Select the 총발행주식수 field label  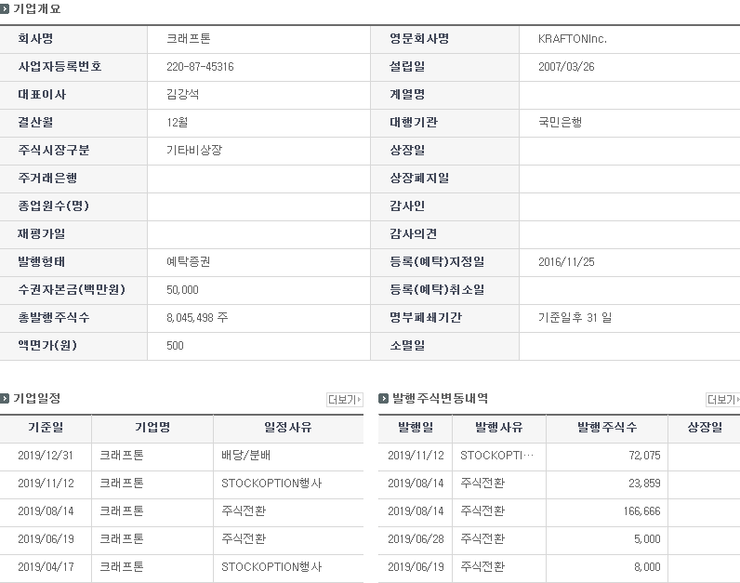click(53, 317)
